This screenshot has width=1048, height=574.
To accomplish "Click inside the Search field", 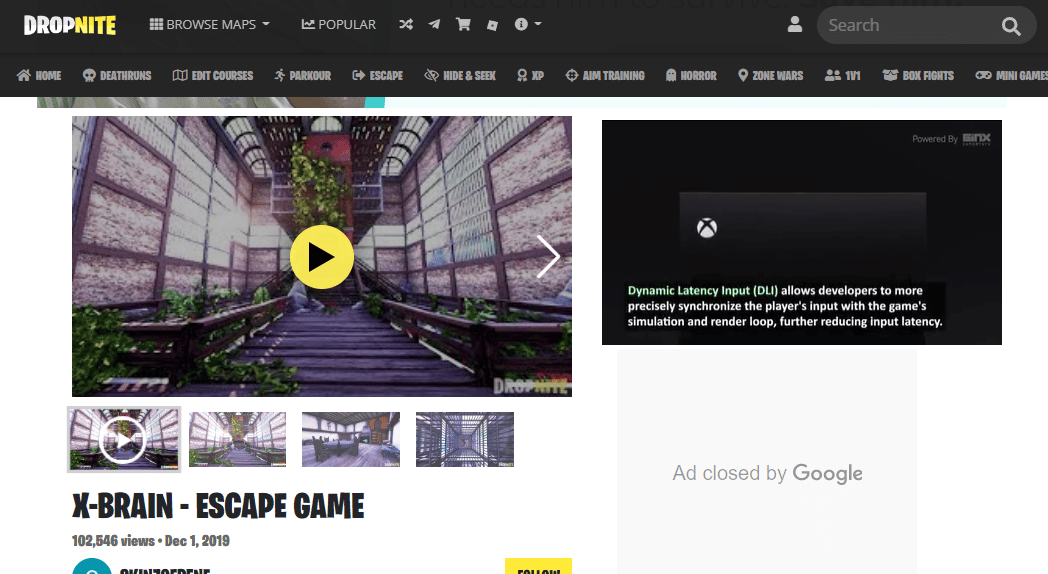I will 909,25.
